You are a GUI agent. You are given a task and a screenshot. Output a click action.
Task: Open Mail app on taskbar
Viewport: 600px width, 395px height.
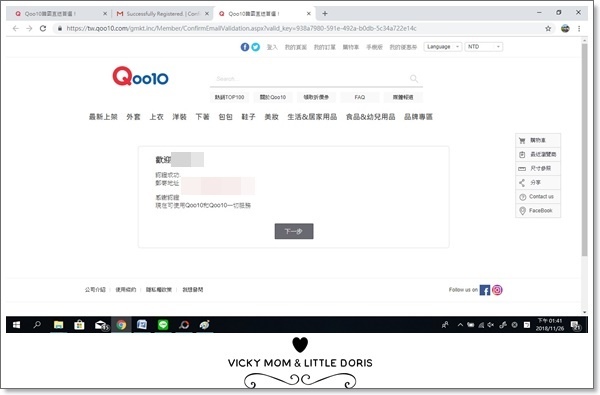101,325
